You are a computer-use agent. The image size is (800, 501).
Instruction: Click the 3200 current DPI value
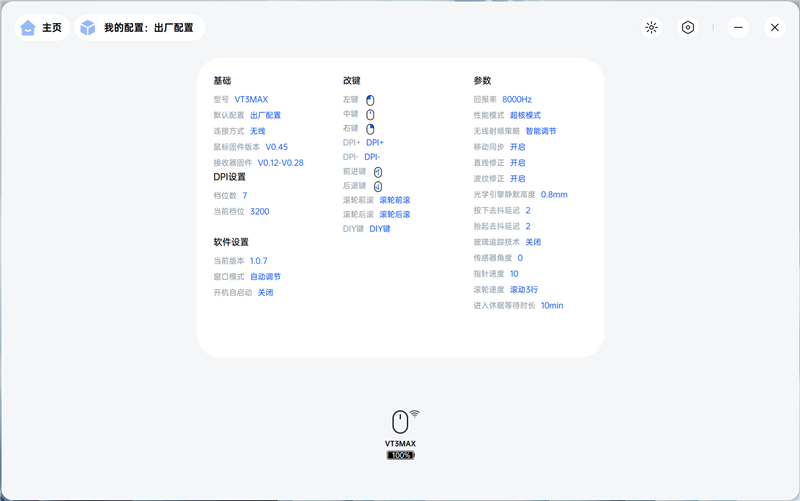tap(260, 211)
